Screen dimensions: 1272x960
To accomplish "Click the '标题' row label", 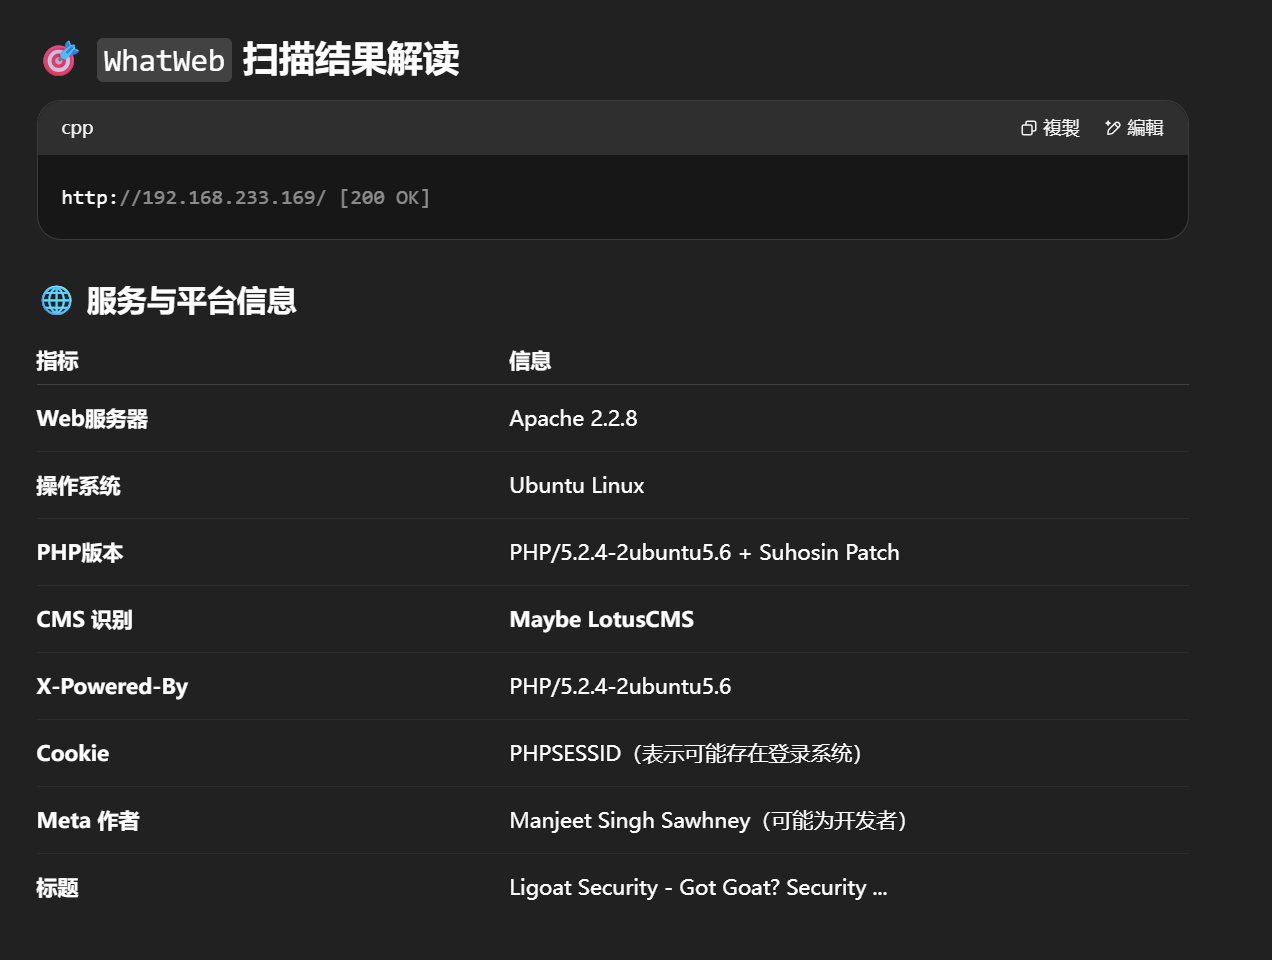I will click(57, 888).
